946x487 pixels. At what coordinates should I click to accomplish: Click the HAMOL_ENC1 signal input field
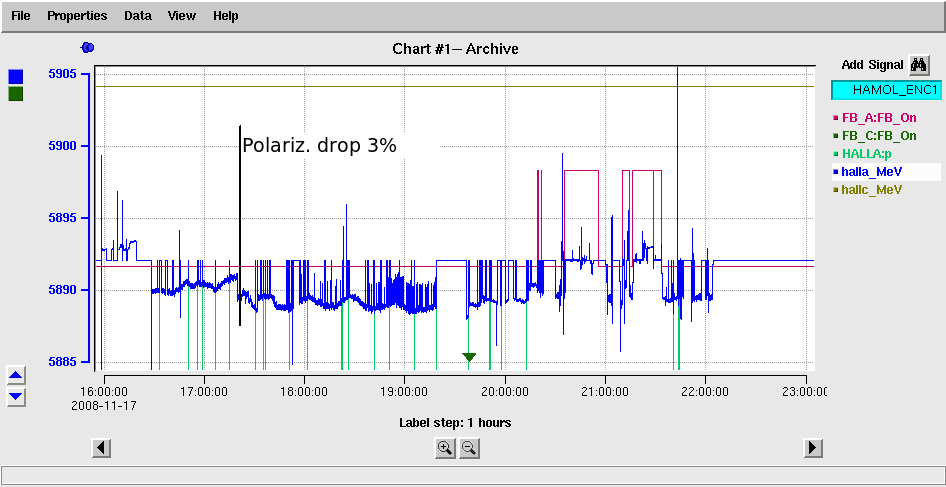886,90
